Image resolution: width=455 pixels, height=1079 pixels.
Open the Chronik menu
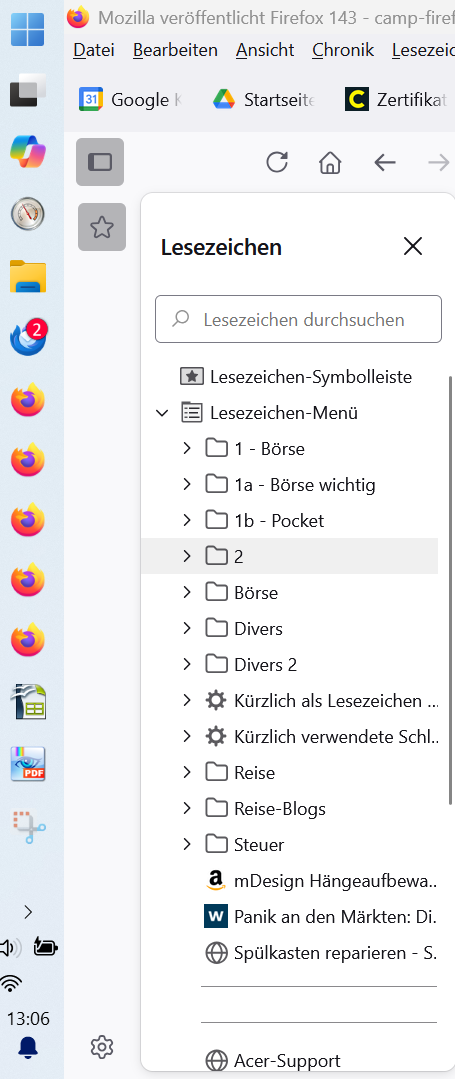343,50
